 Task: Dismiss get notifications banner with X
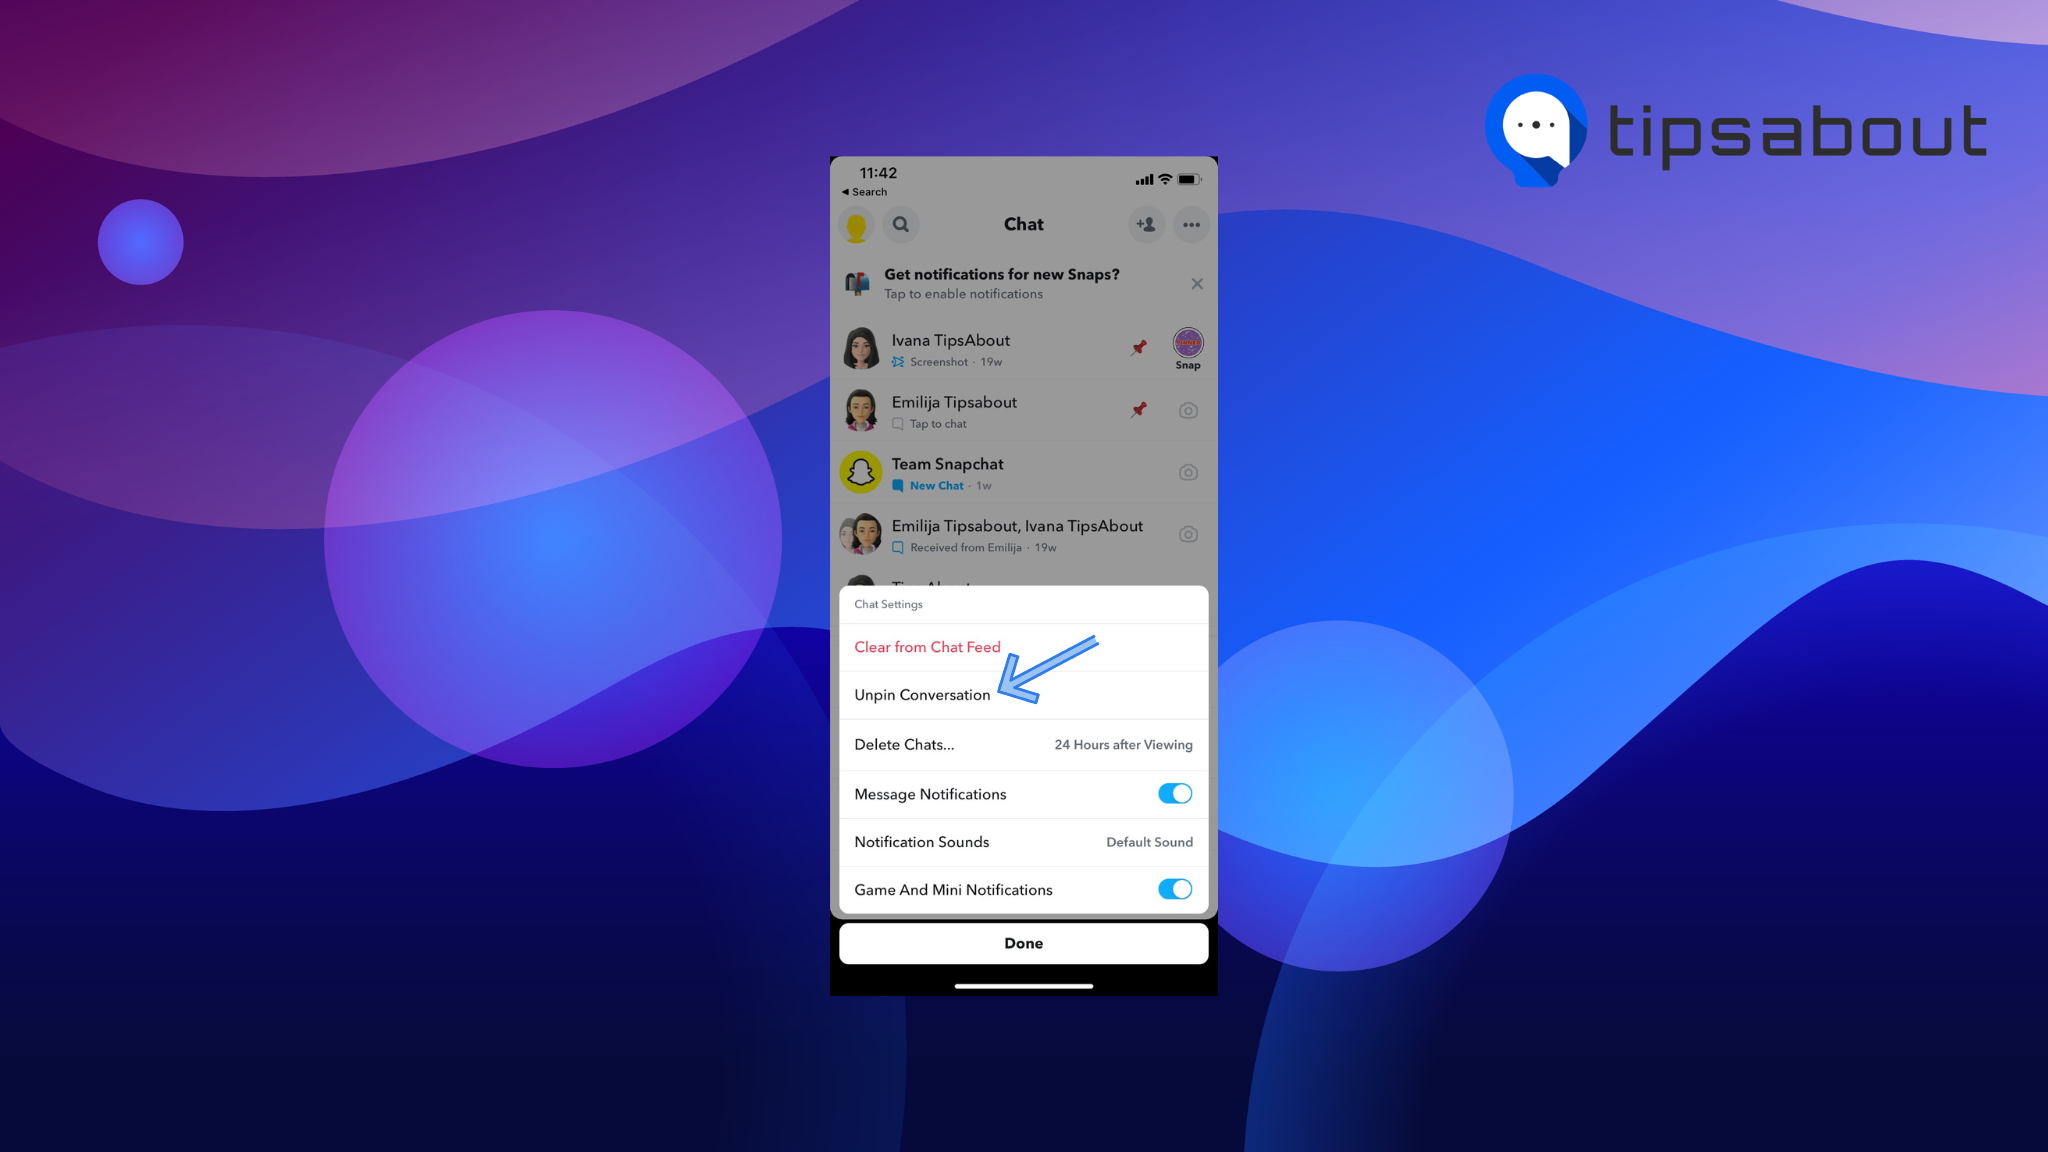tap(1197, 284)
